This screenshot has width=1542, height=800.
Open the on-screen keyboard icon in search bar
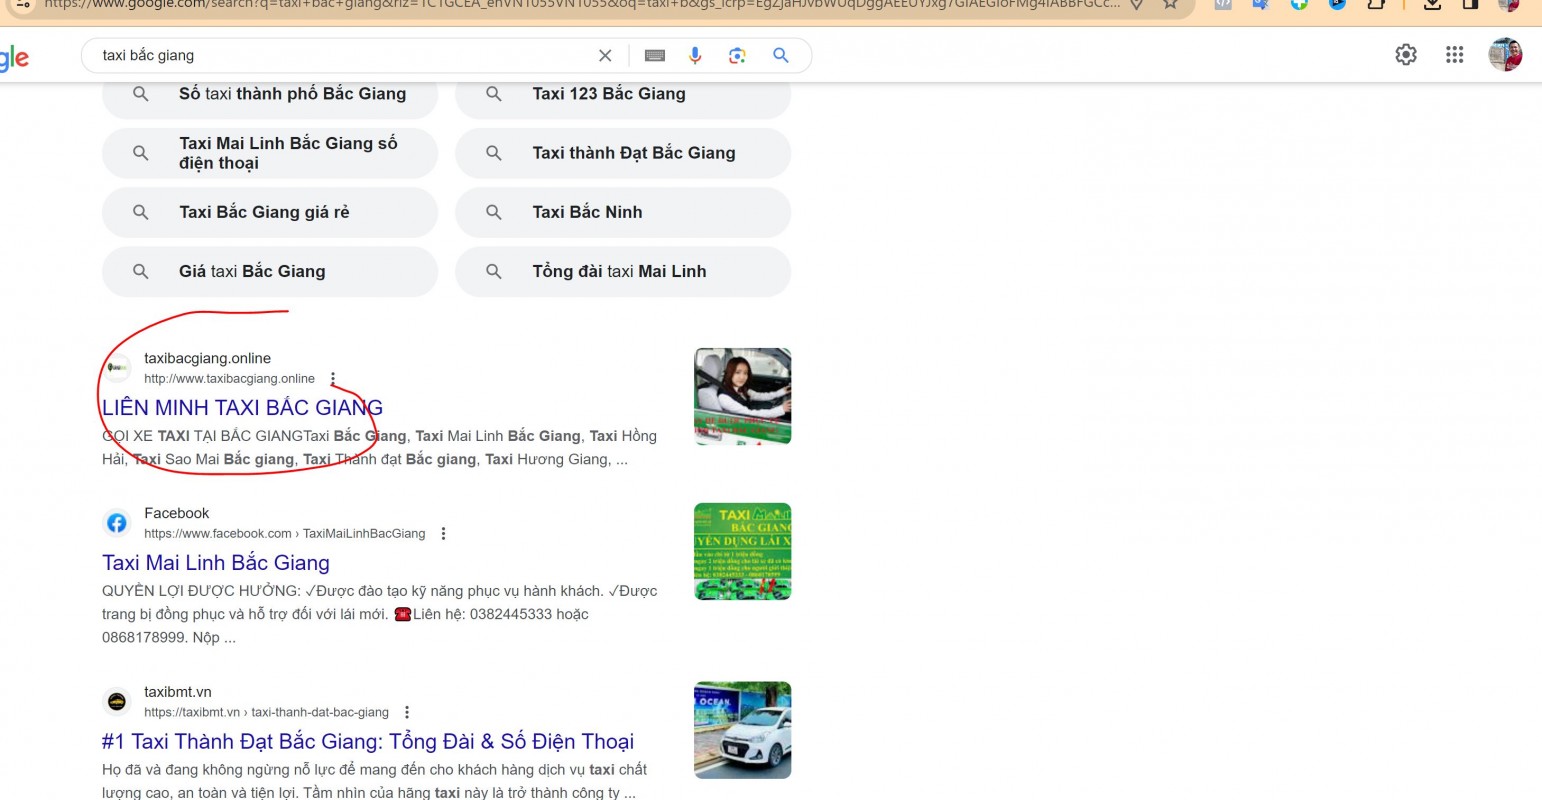click(655, 55)
